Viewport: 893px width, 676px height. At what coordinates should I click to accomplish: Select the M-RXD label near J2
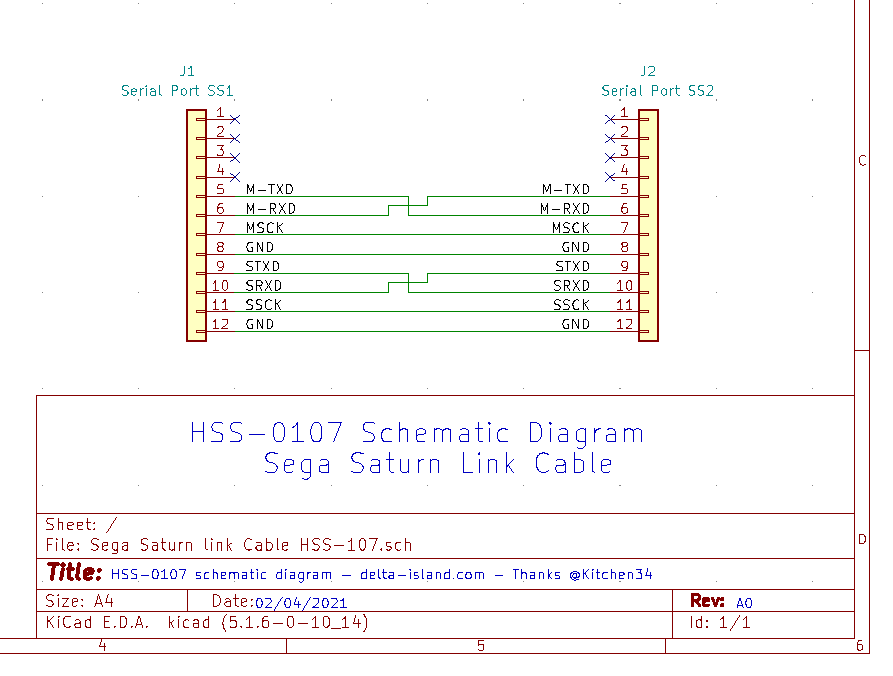(x=565, y=208)
